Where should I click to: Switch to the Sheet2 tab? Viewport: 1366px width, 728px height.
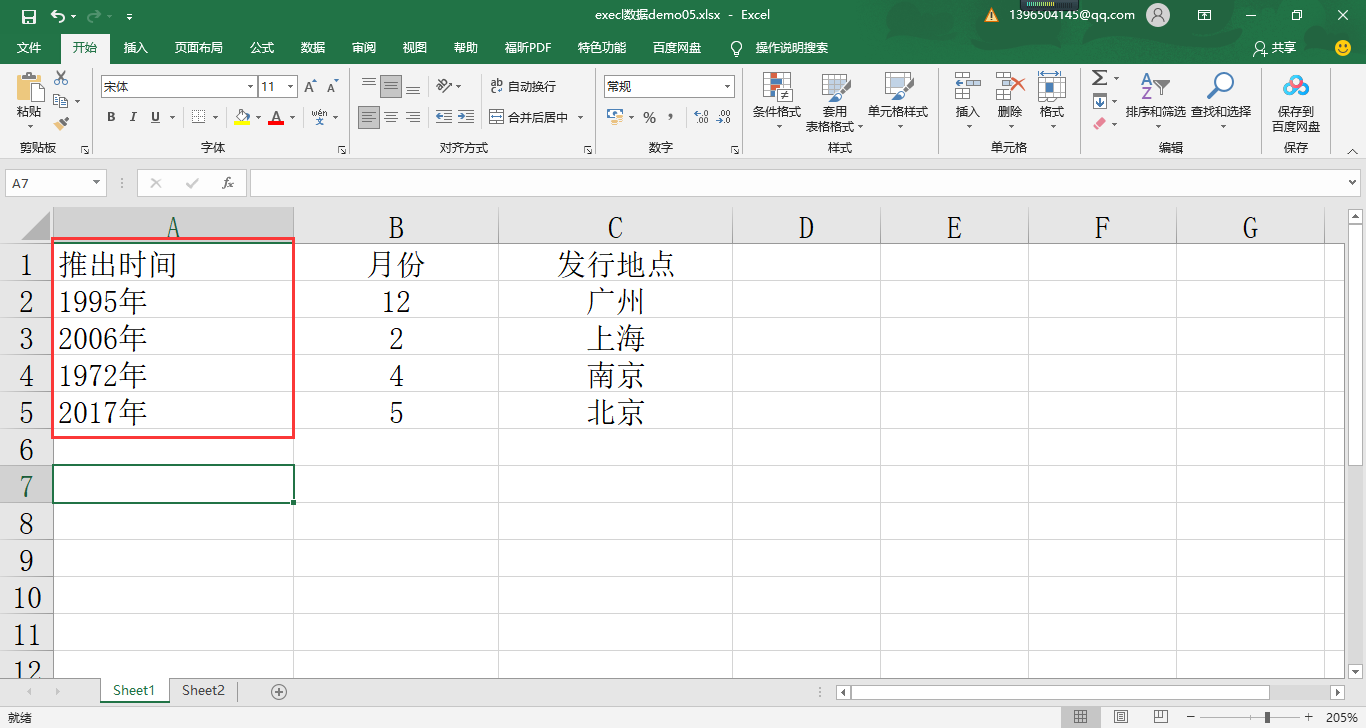coord(203,690)
